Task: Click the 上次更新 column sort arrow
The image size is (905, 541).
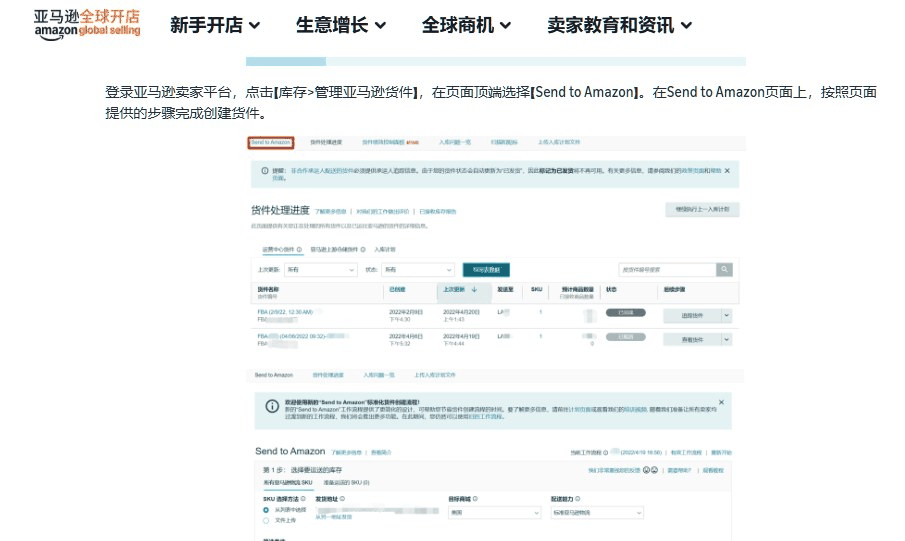Action: coord(474,289)
